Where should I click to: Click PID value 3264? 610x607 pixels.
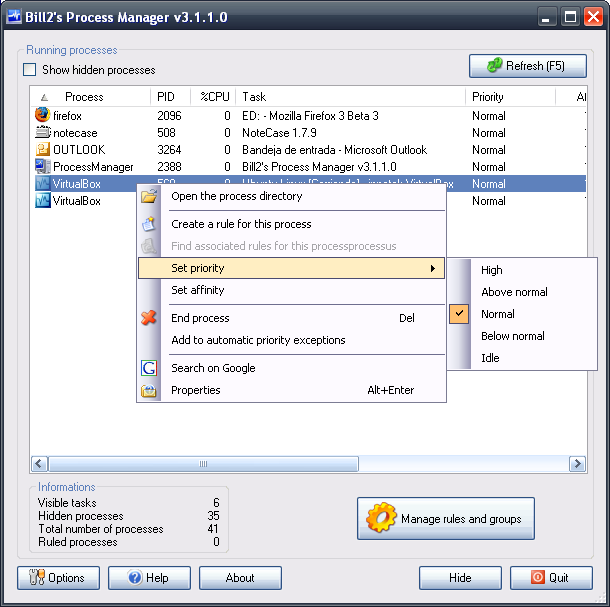point(169,150)
